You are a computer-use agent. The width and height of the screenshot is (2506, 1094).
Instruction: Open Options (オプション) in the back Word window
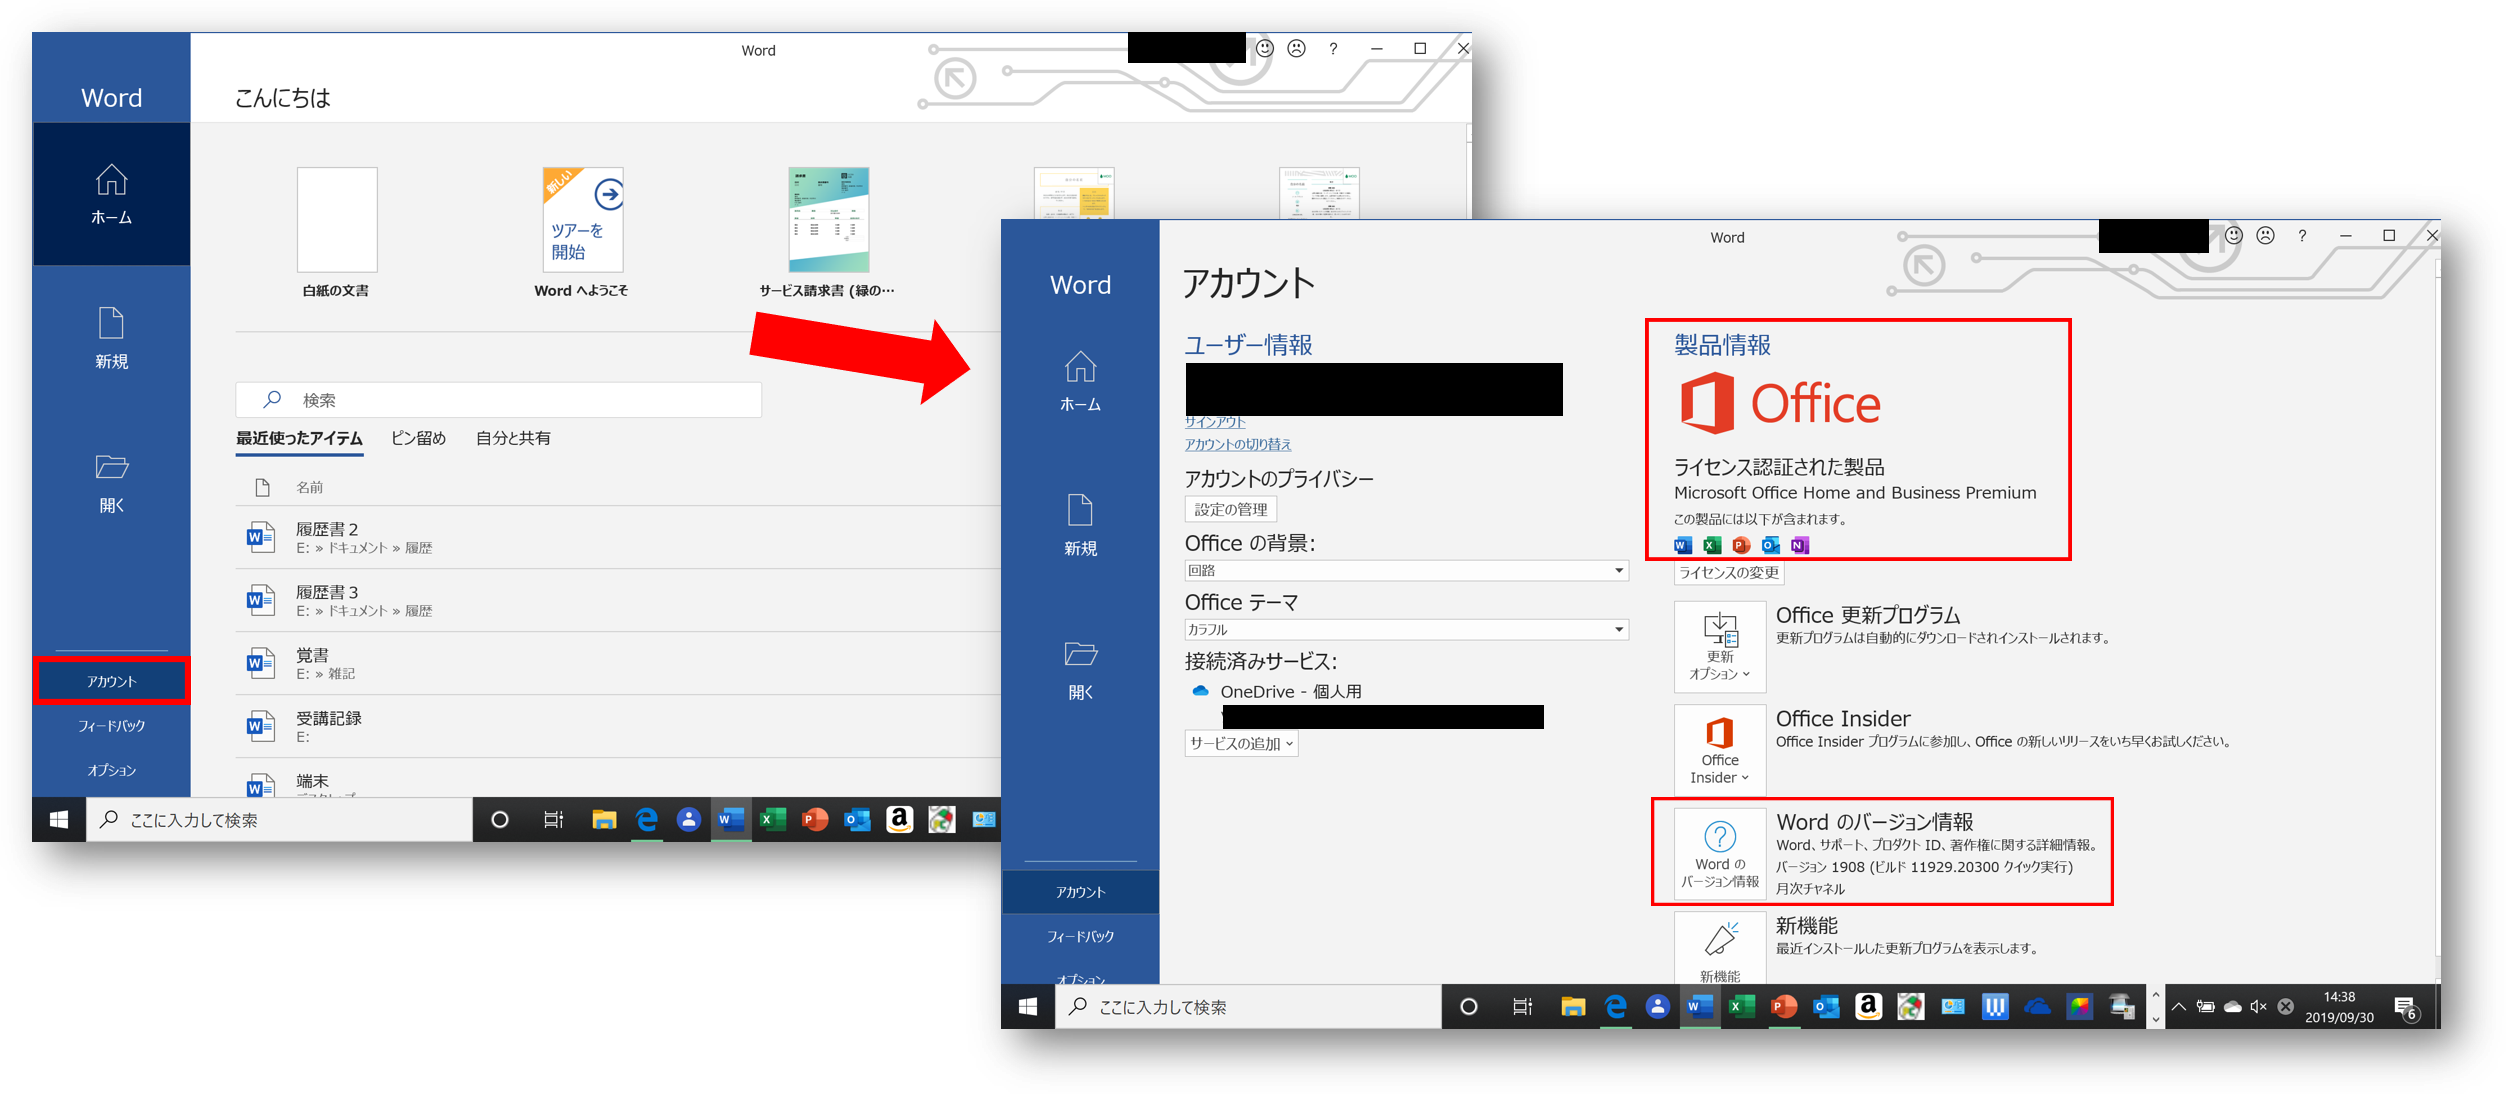111,770
